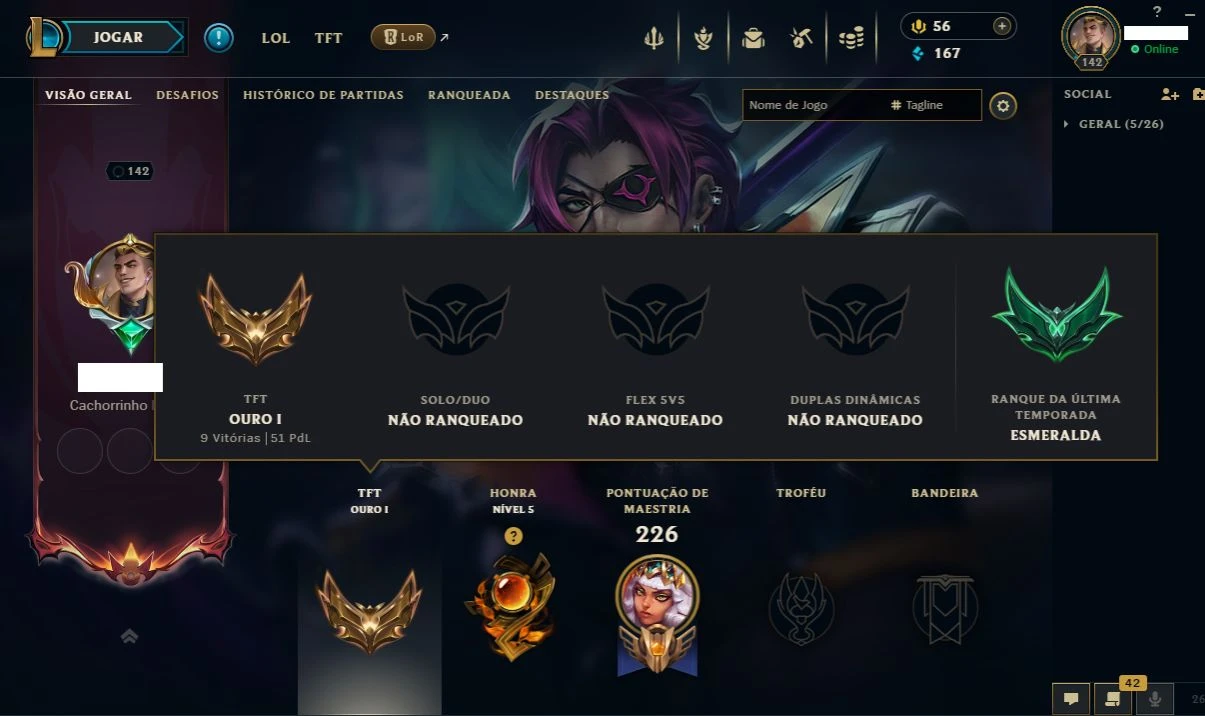The width and height of the screenshot is (1205, 716).
Task: Expand the profile banner chevron
Action: pos(129,636)
